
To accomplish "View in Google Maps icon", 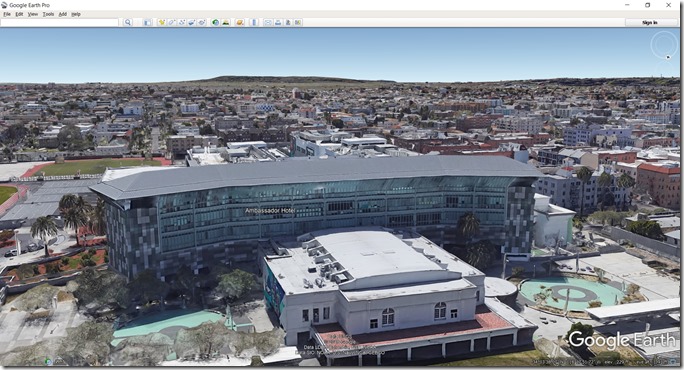I will [x=298, y=22].
